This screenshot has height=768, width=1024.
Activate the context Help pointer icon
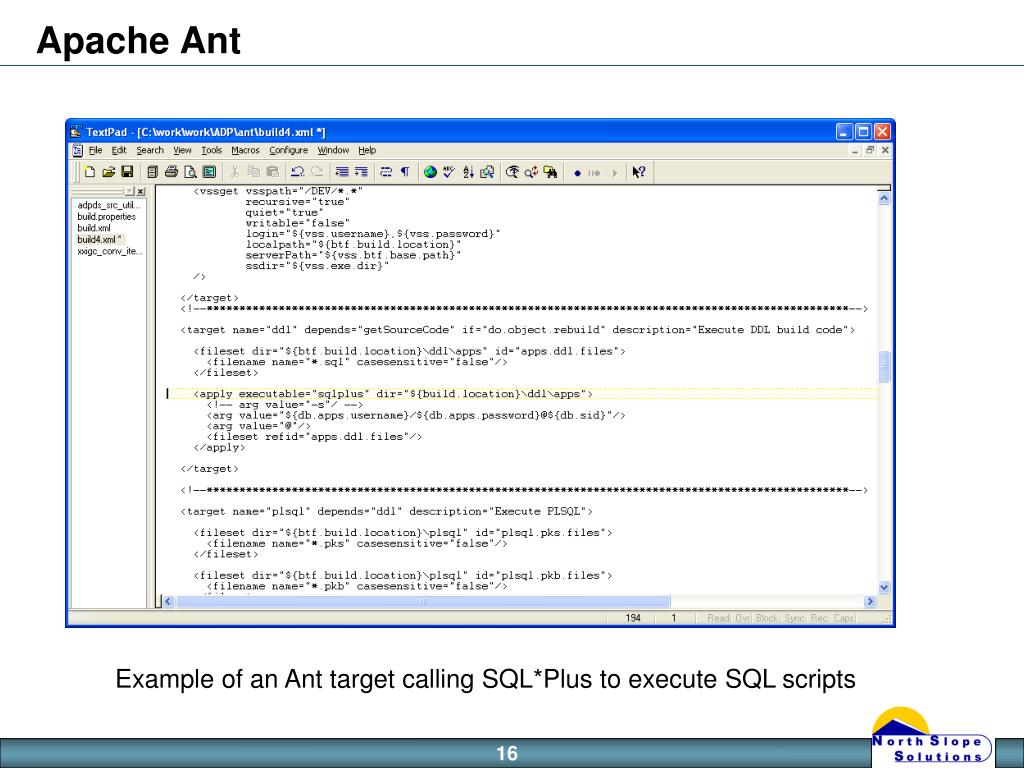pos(639,172)
